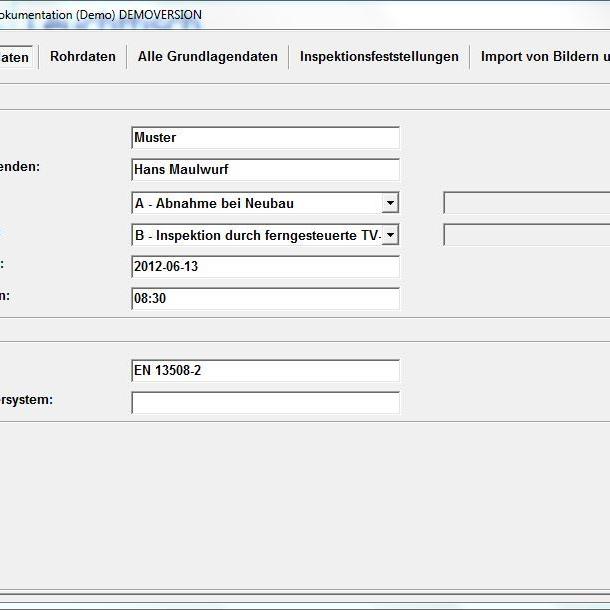The width and height of the screenshot is (610, 610).
Task: Focus the Hans Maulwurf name field
Action: [x=265, y=170]
